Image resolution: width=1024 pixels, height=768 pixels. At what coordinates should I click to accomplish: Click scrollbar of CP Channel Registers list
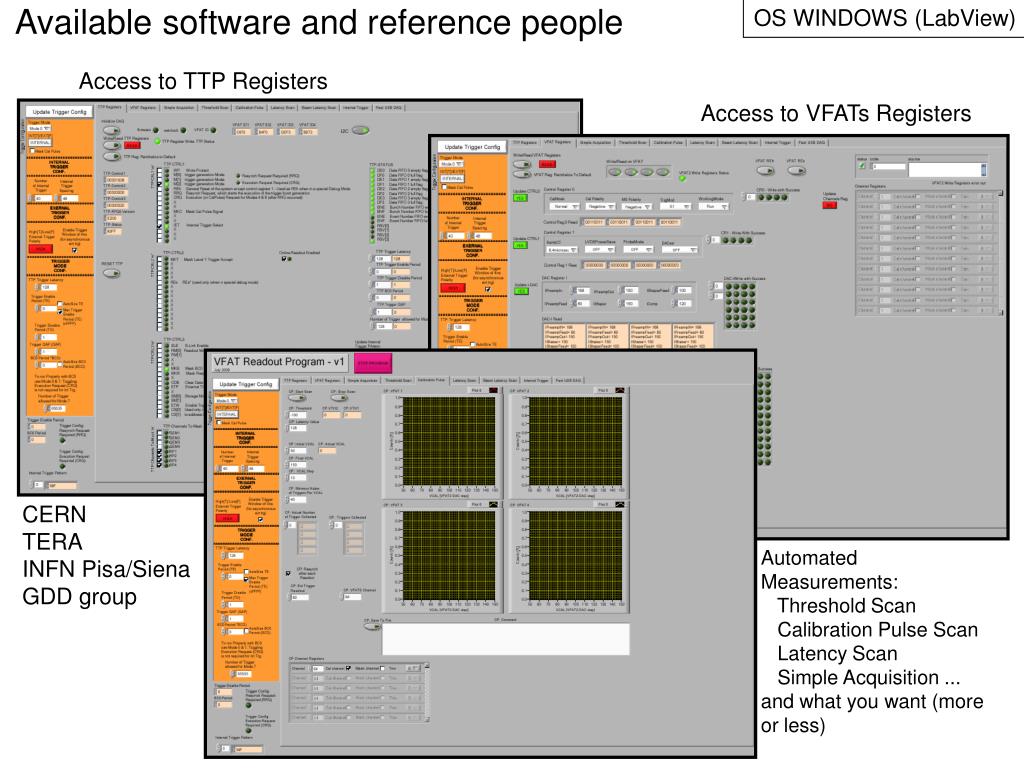coord(427,692)
